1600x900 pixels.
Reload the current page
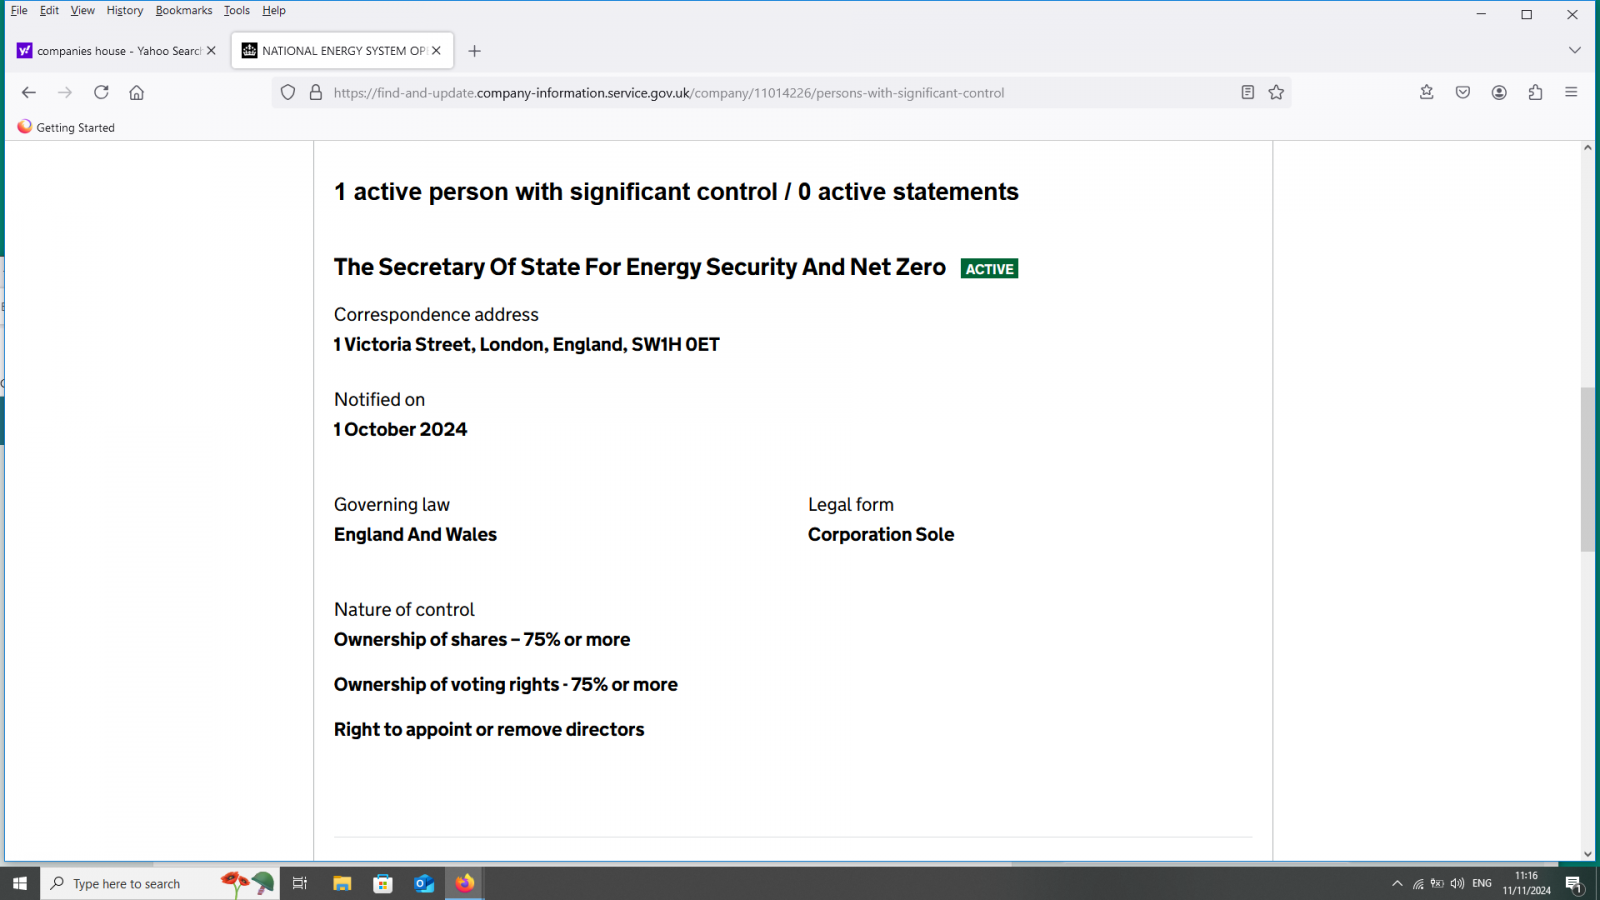[101, 93]
